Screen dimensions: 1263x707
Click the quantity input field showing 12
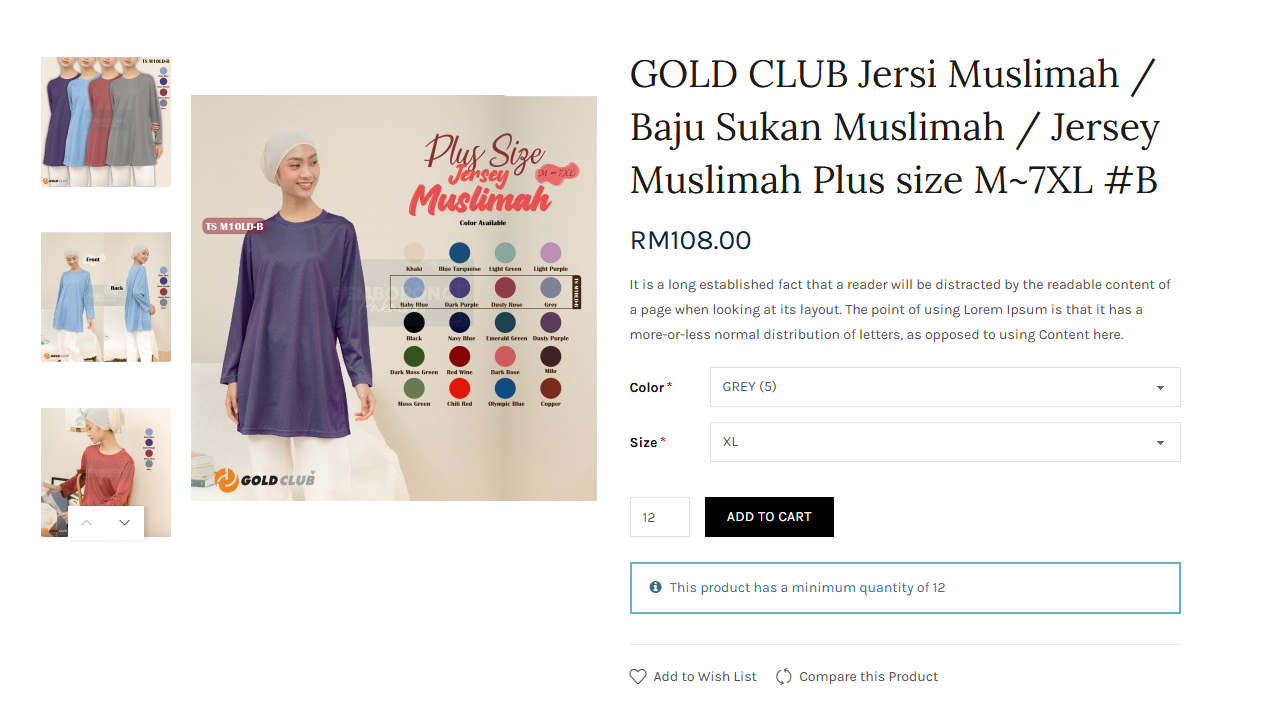point(660,517)
